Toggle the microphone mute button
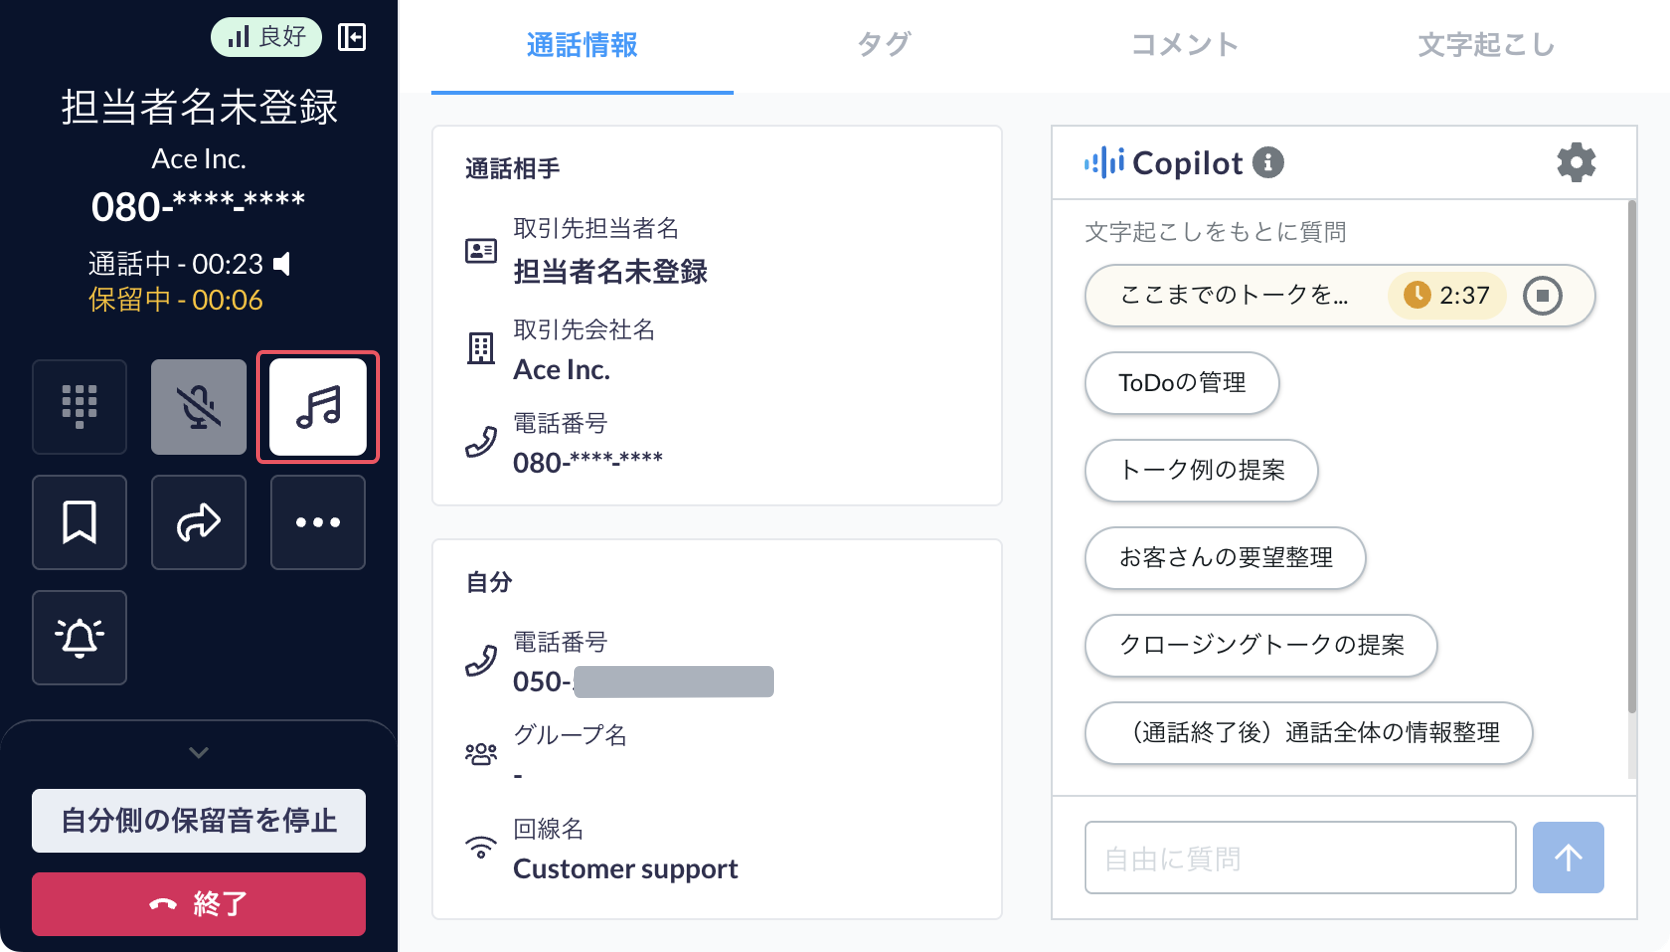This screenshot has height=952, width=1670. [x=199, y=407]
